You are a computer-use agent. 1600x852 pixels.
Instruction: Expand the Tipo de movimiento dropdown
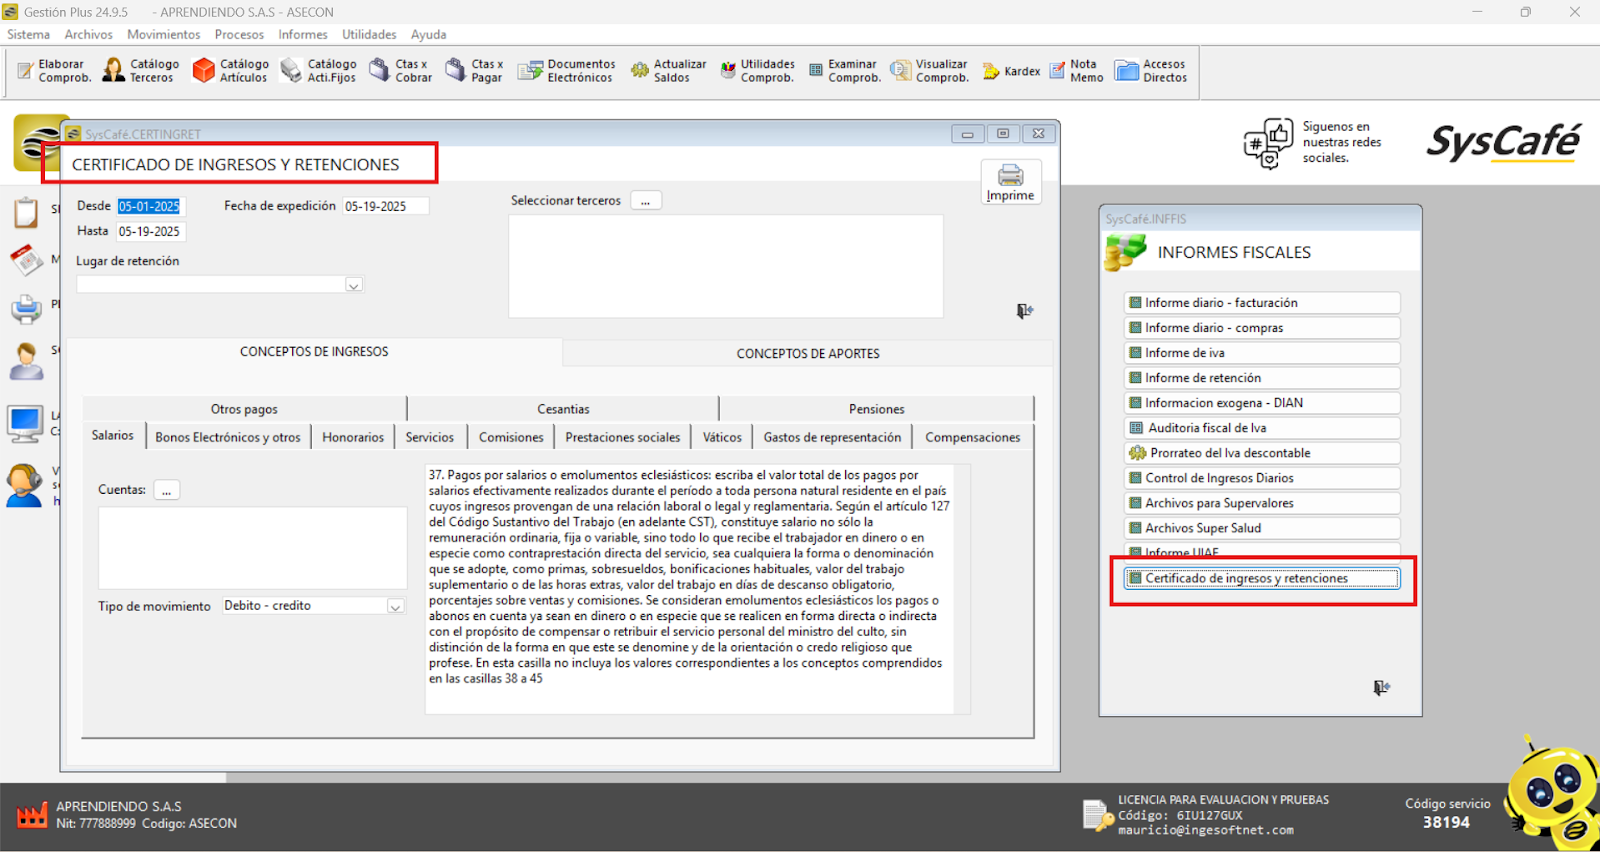(x=395, y=607)
